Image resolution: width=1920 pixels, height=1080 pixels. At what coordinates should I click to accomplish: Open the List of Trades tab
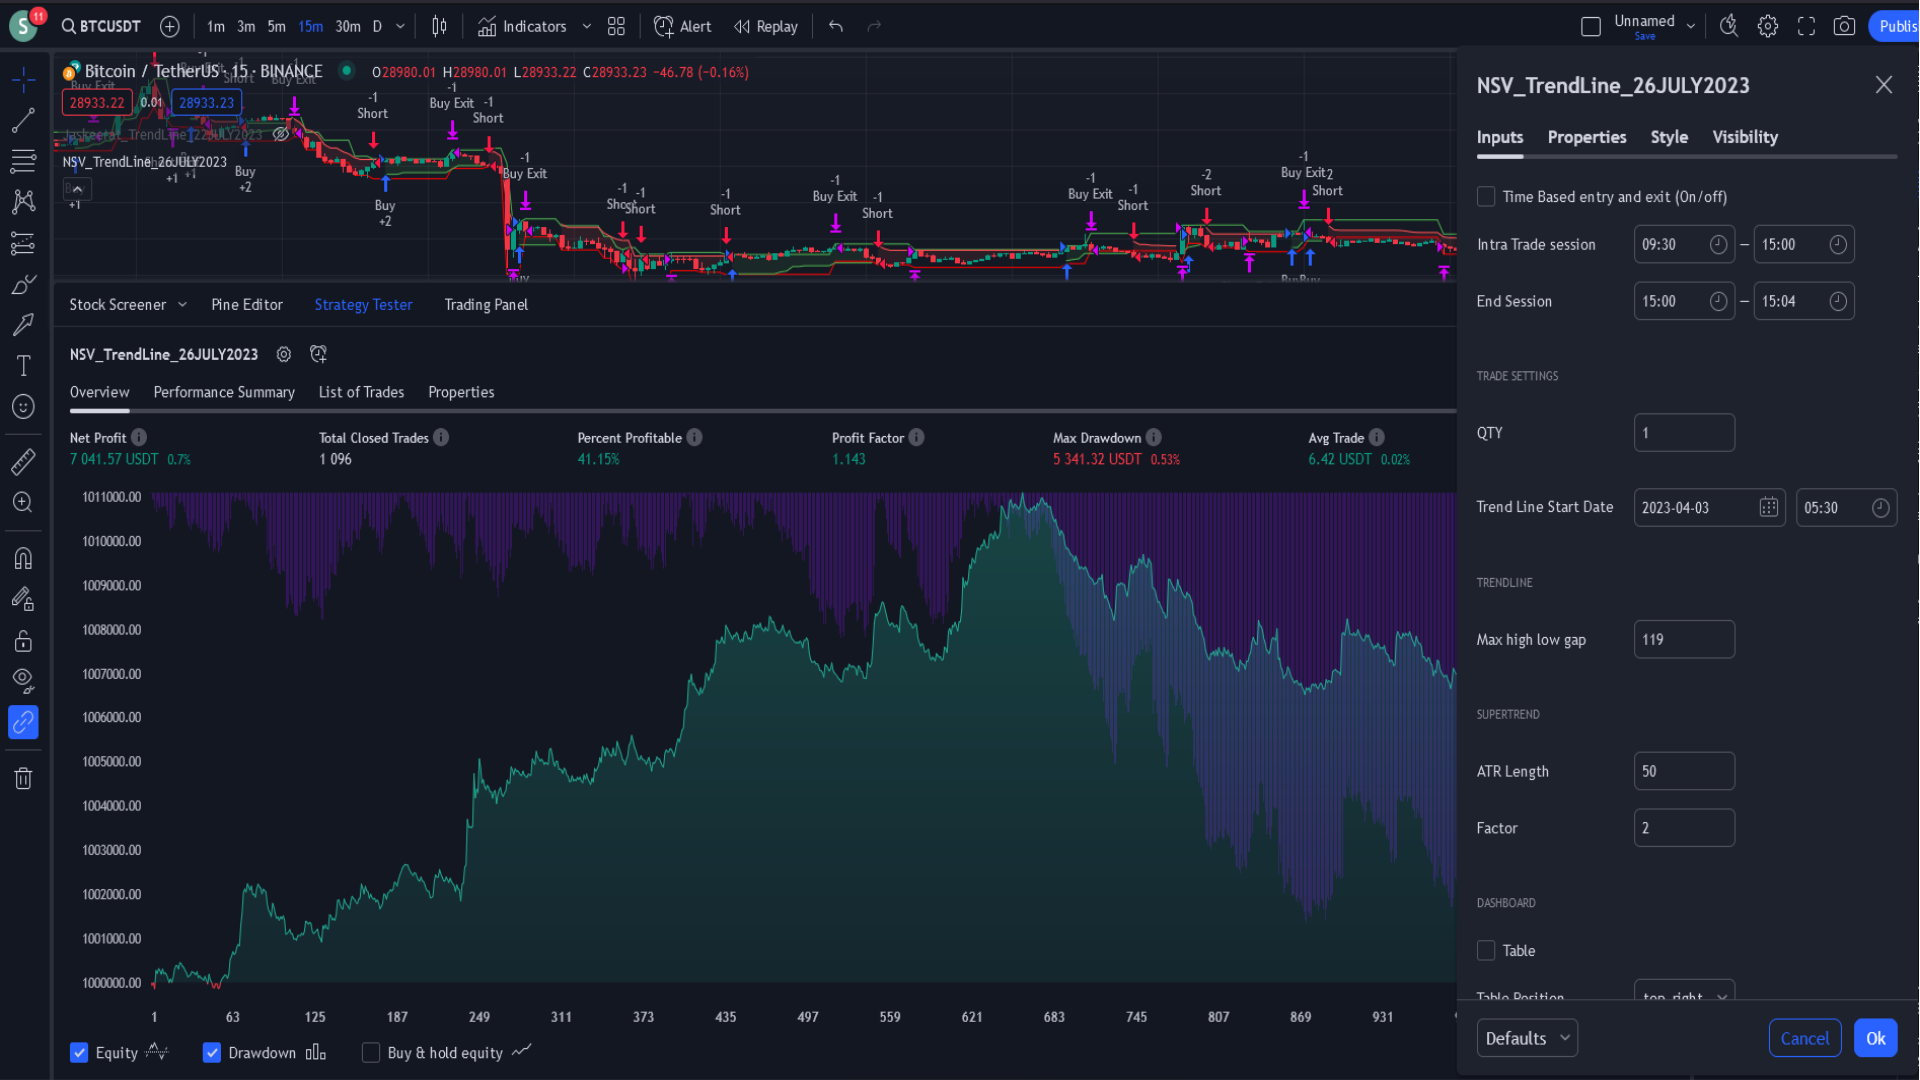(x=361, y=392)
